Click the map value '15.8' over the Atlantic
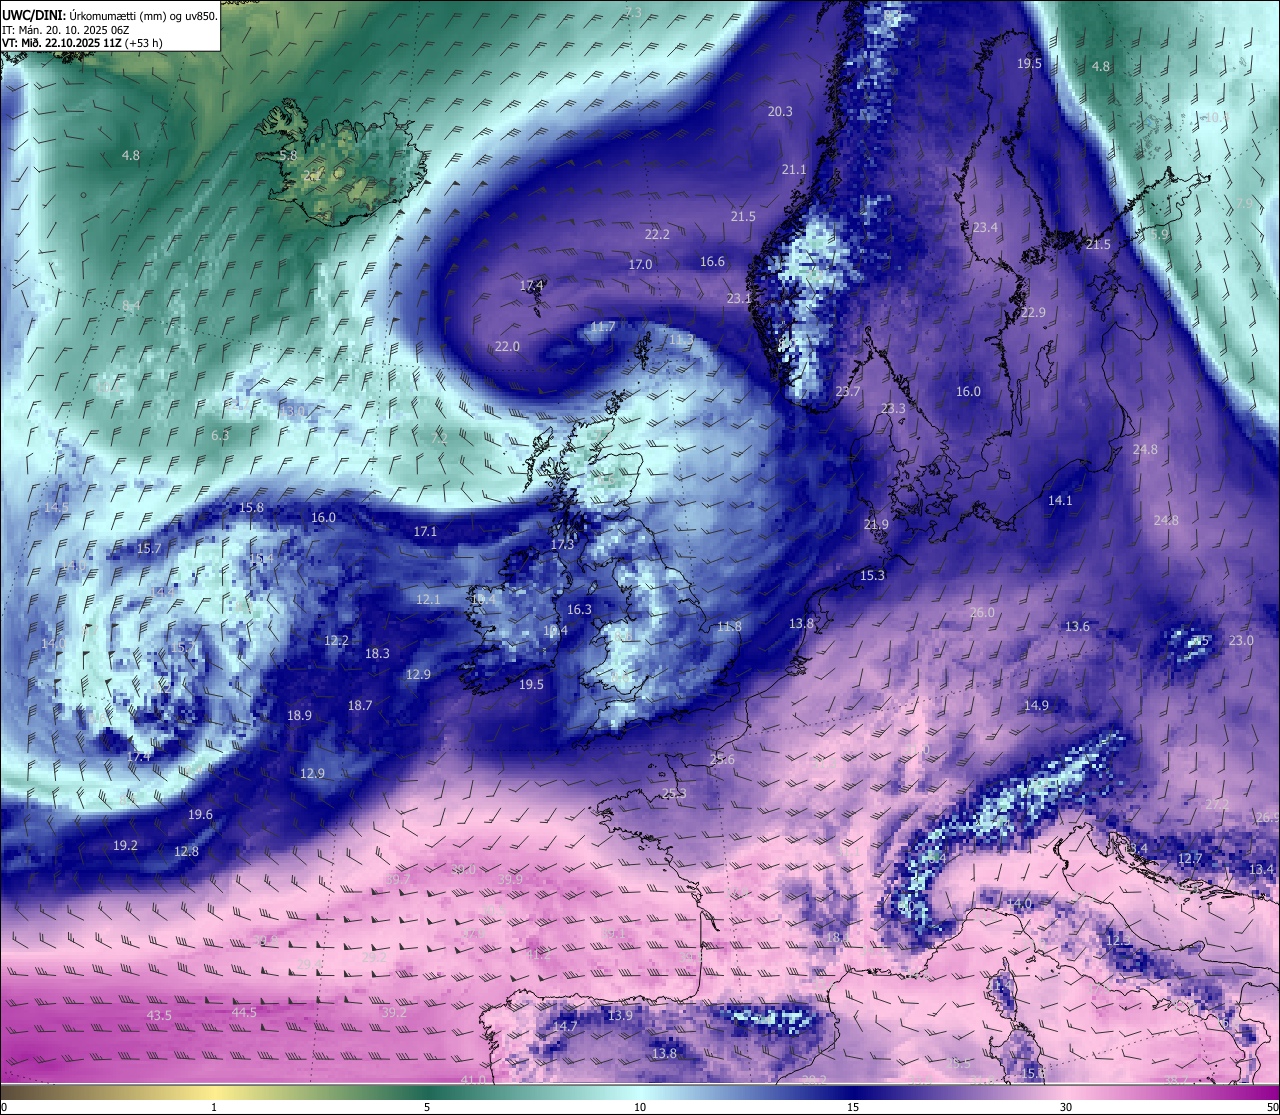The image size is (1280, 1115). [251, 507]
